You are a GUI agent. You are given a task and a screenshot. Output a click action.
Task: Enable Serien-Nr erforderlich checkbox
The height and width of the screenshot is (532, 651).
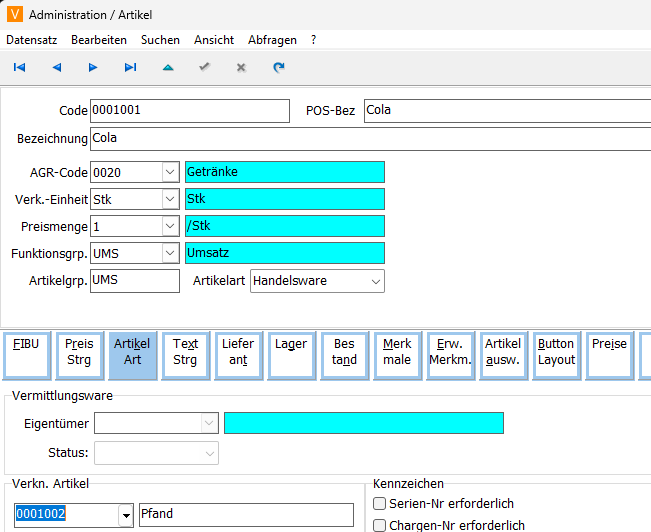(x=379, y=504)
